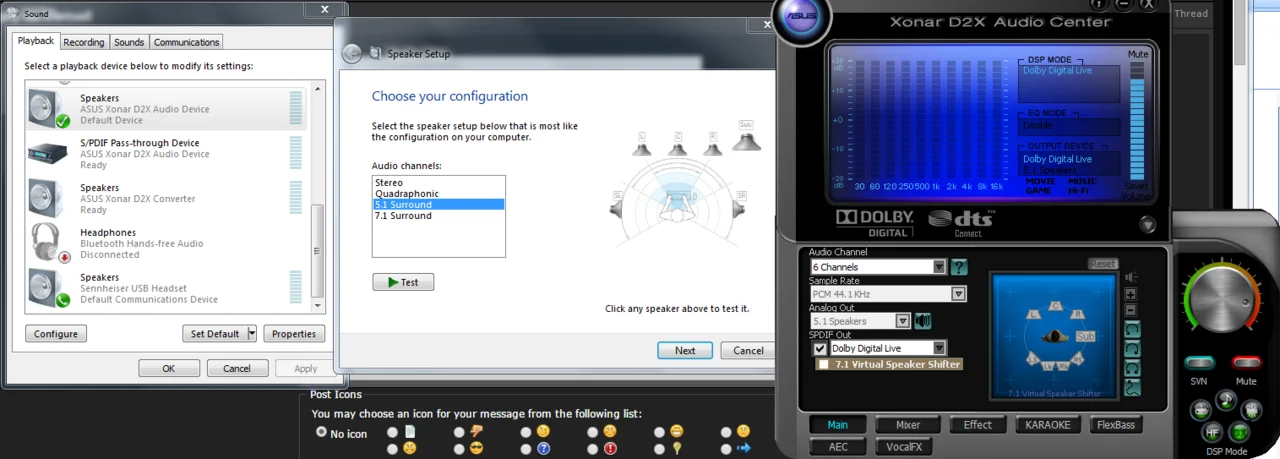Open the Mixer tab in Xonar Audio Center
The image size is (1280, 459).
[908, 425]
